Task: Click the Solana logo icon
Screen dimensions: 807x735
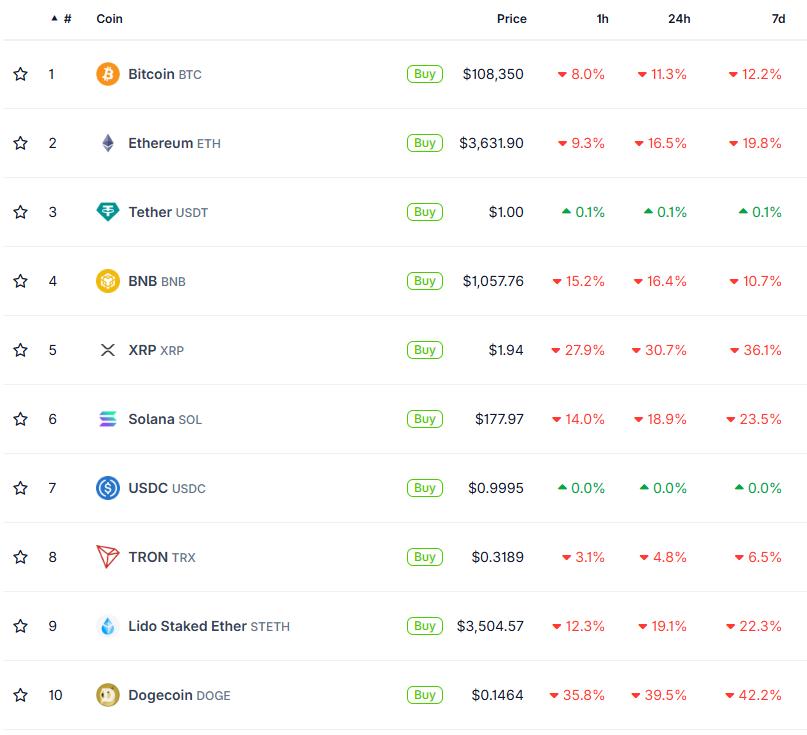Action: [x=107, y=419]
